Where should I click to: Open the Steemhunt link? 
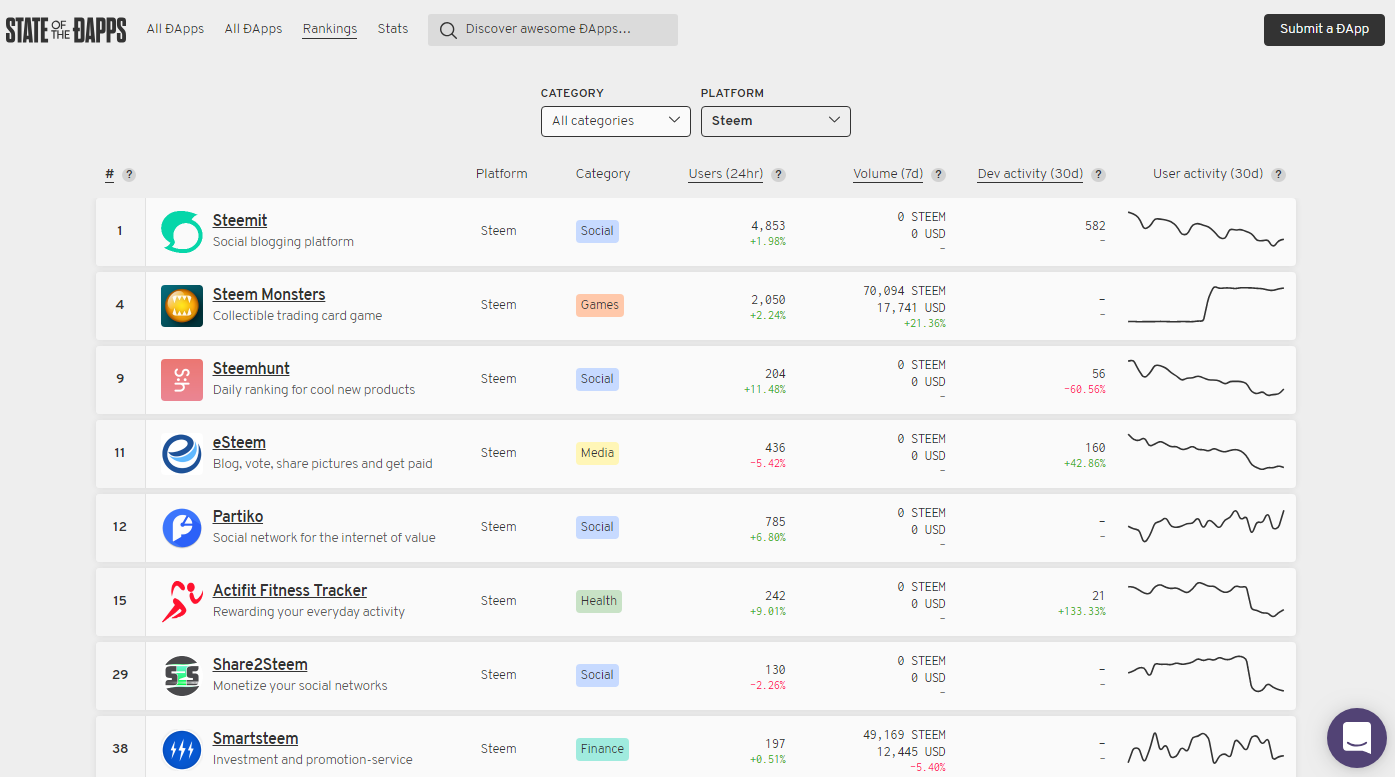[251, 369]
